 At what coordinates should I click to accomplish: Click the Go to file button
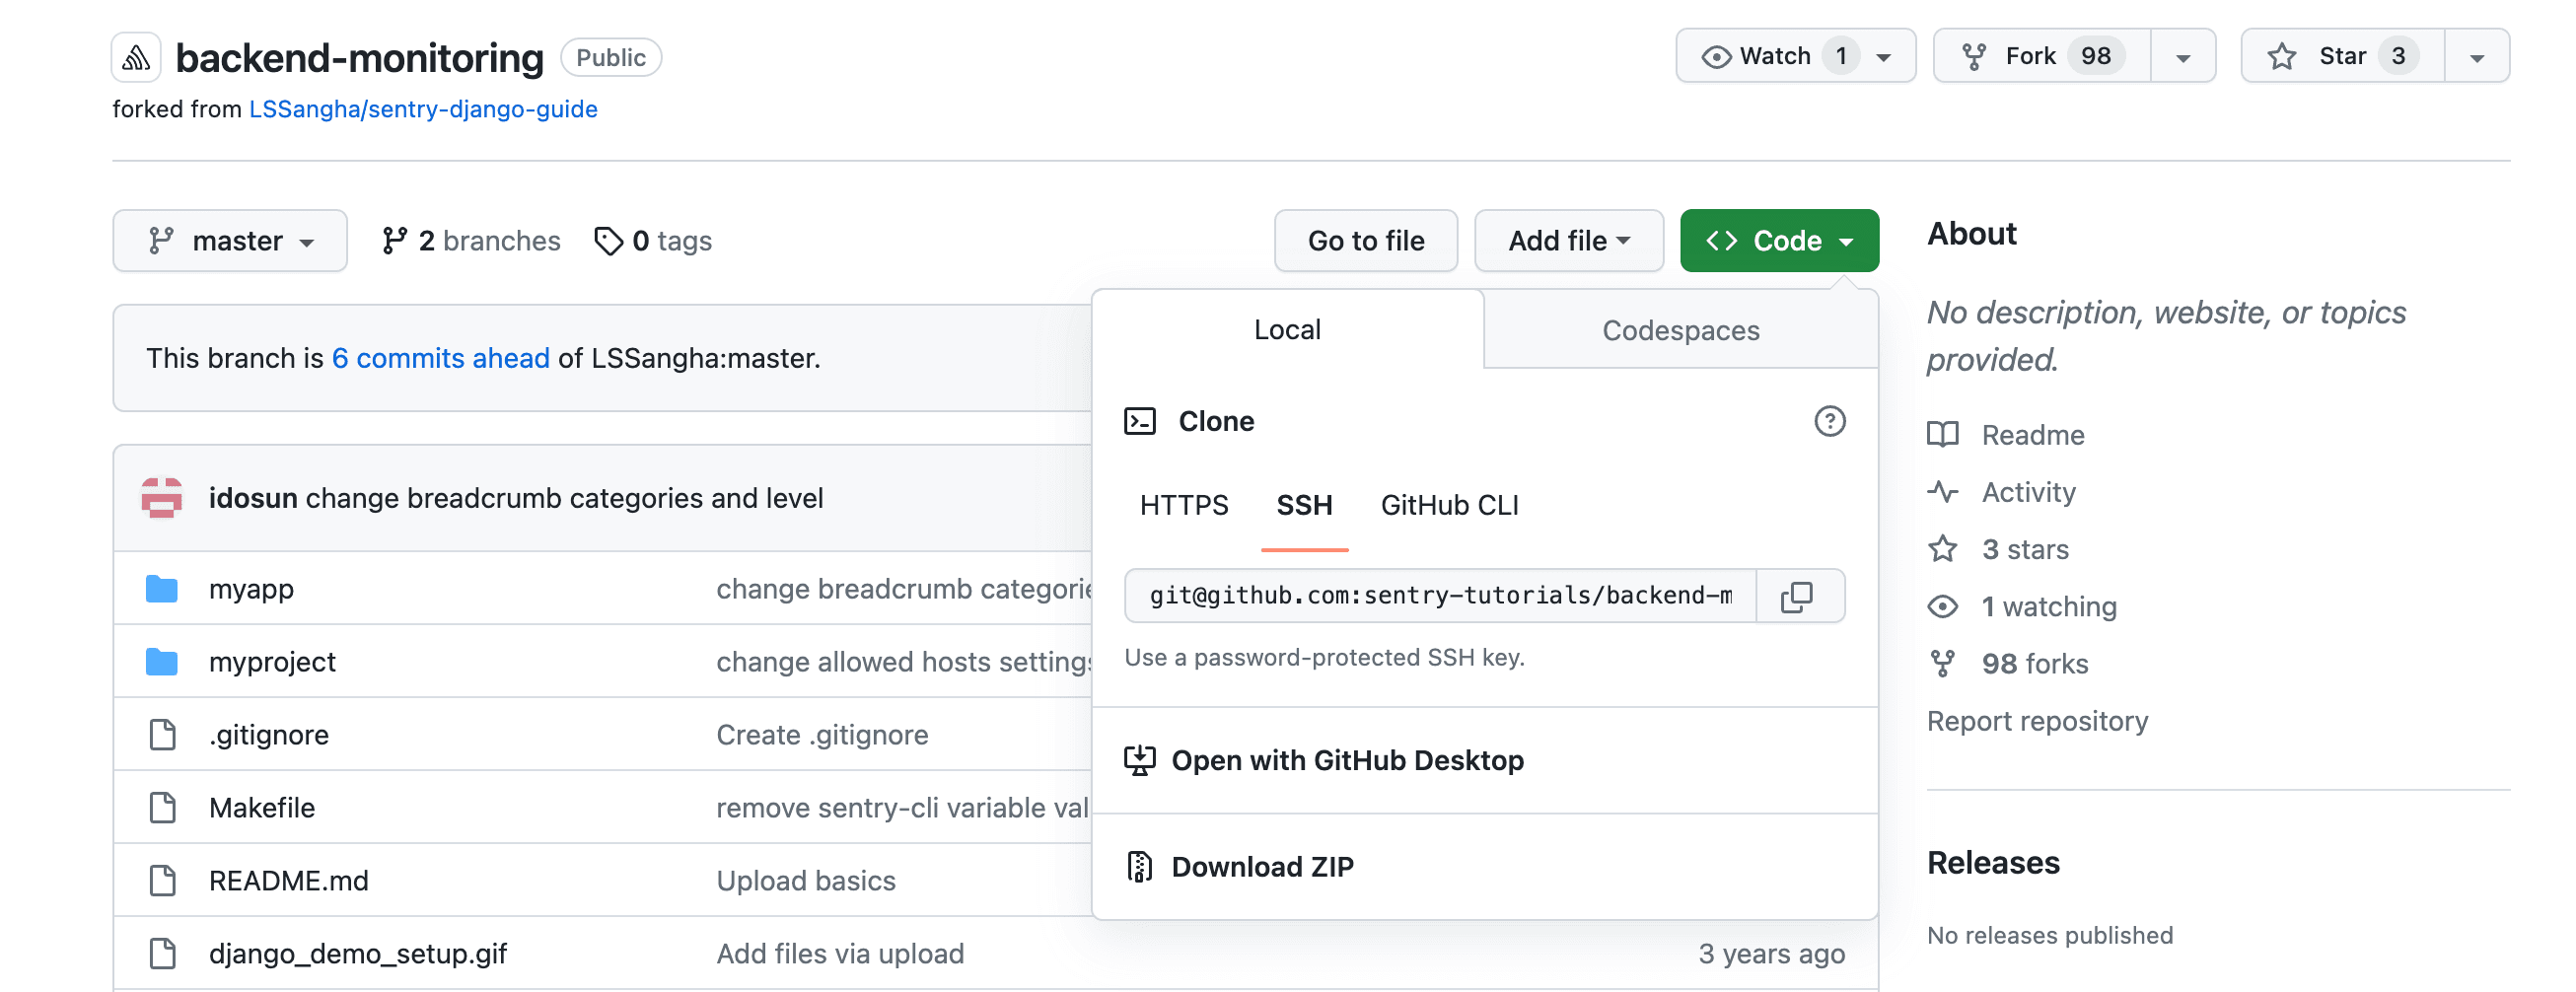tap(1366, 240)
